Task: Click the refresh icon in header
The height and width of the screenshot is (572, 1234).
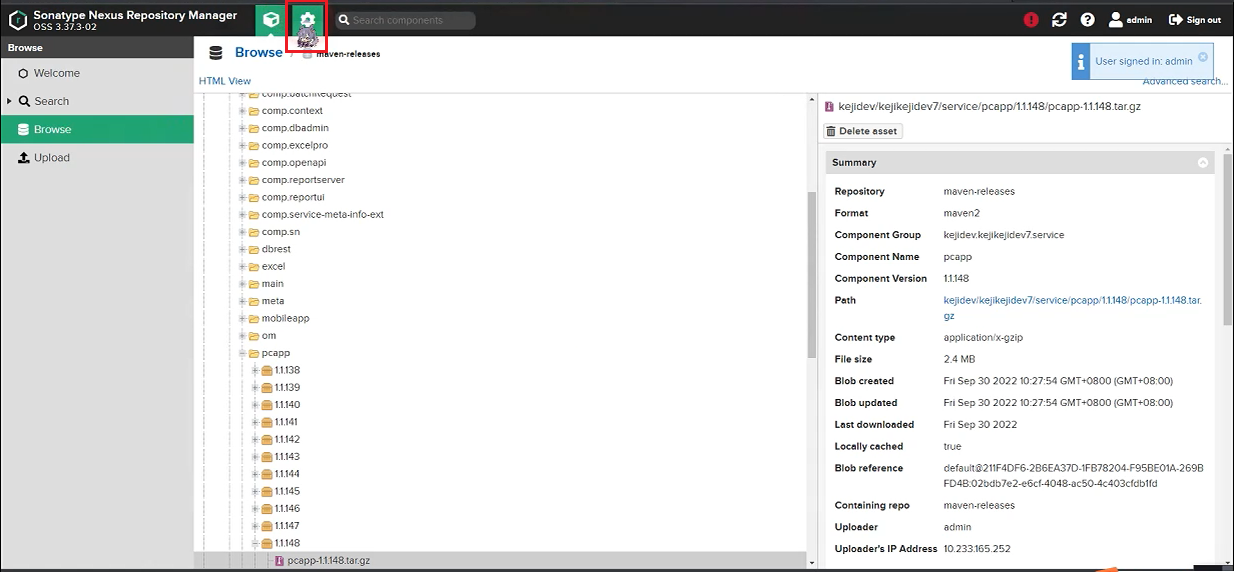Action: click(x=1059, y=20)
